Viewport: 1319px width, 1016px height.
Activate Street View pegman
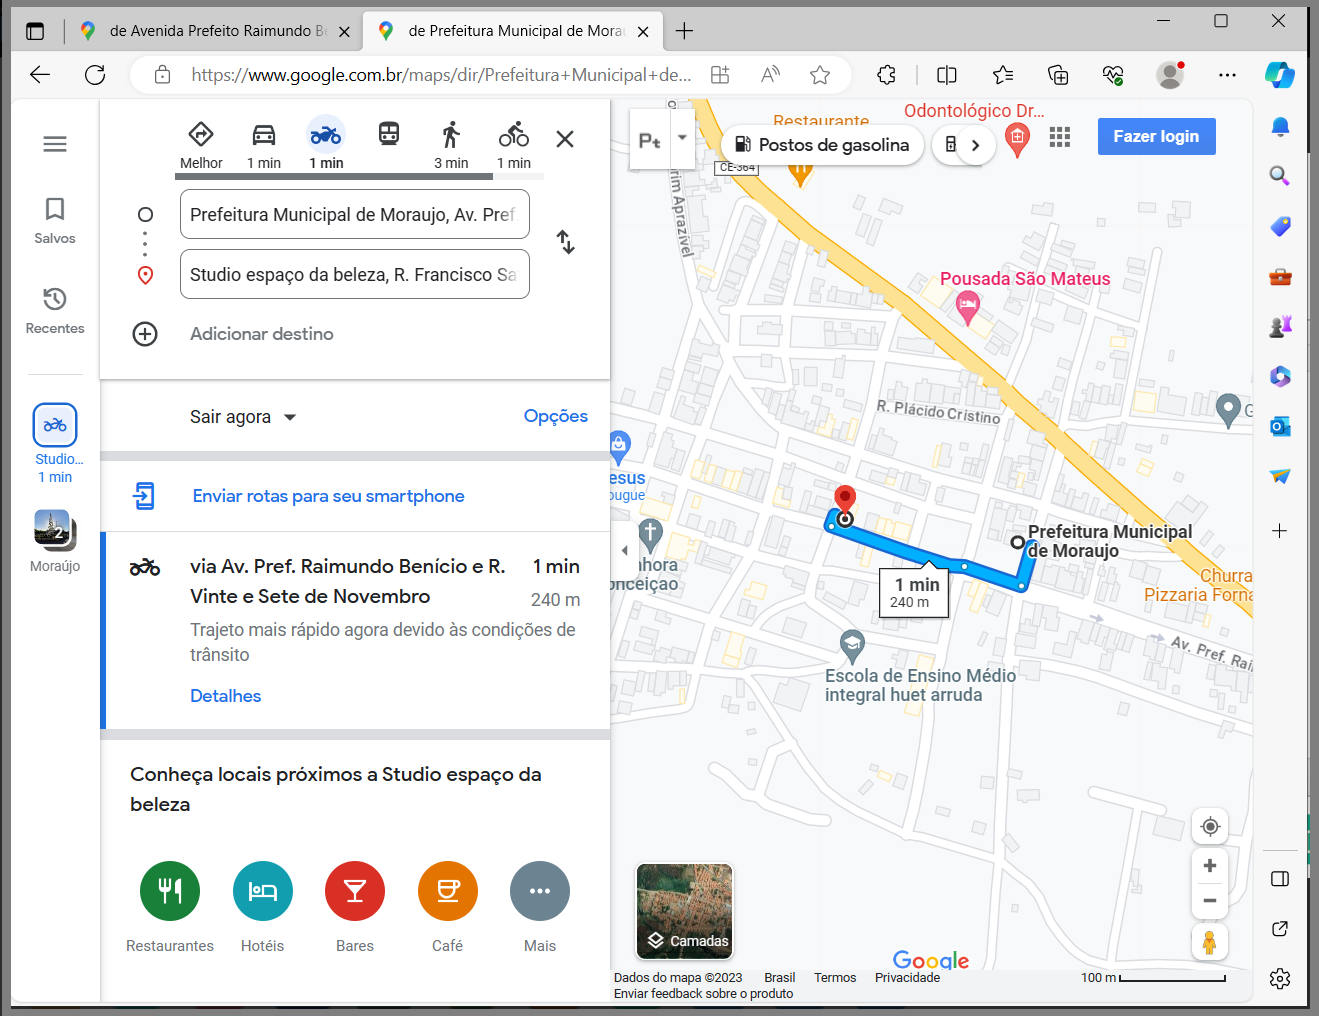tap(1210, 942)
